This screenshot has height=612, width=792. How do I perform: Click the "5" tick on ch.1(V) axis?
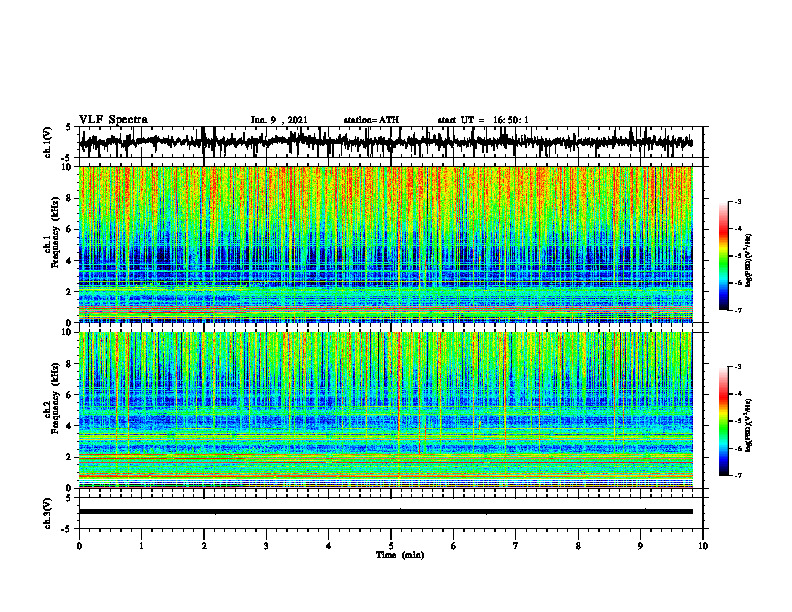(x=68, y=128)
